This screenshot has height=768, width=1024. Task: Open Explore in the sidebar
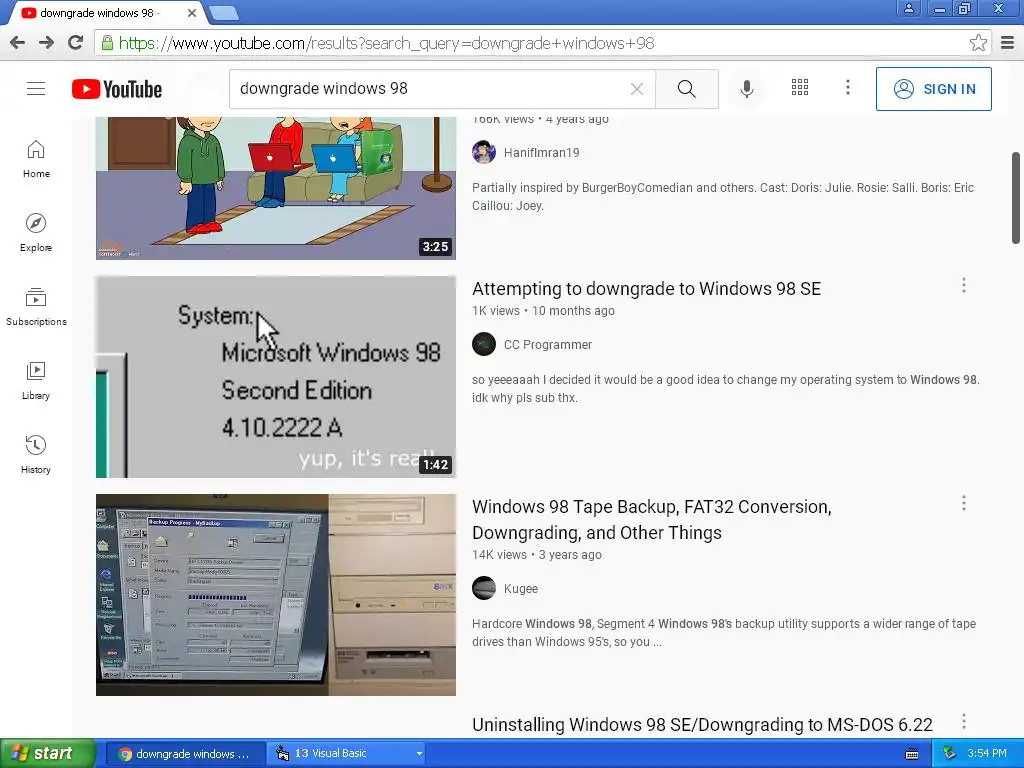[x=36, y=232]
